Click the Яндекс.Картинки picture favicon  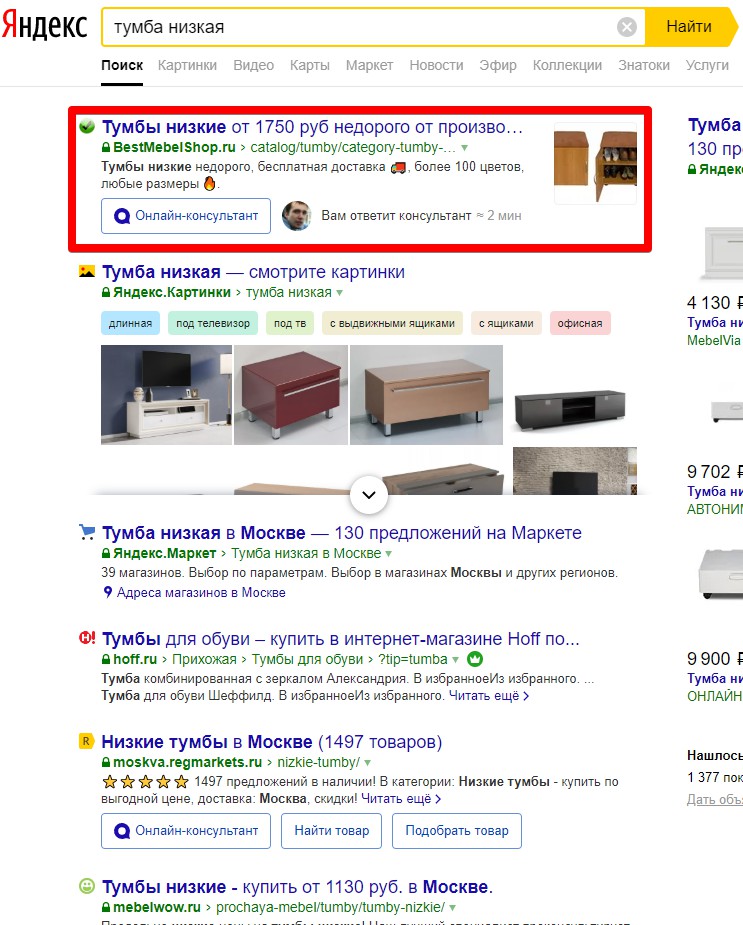[x=87, y=271]
